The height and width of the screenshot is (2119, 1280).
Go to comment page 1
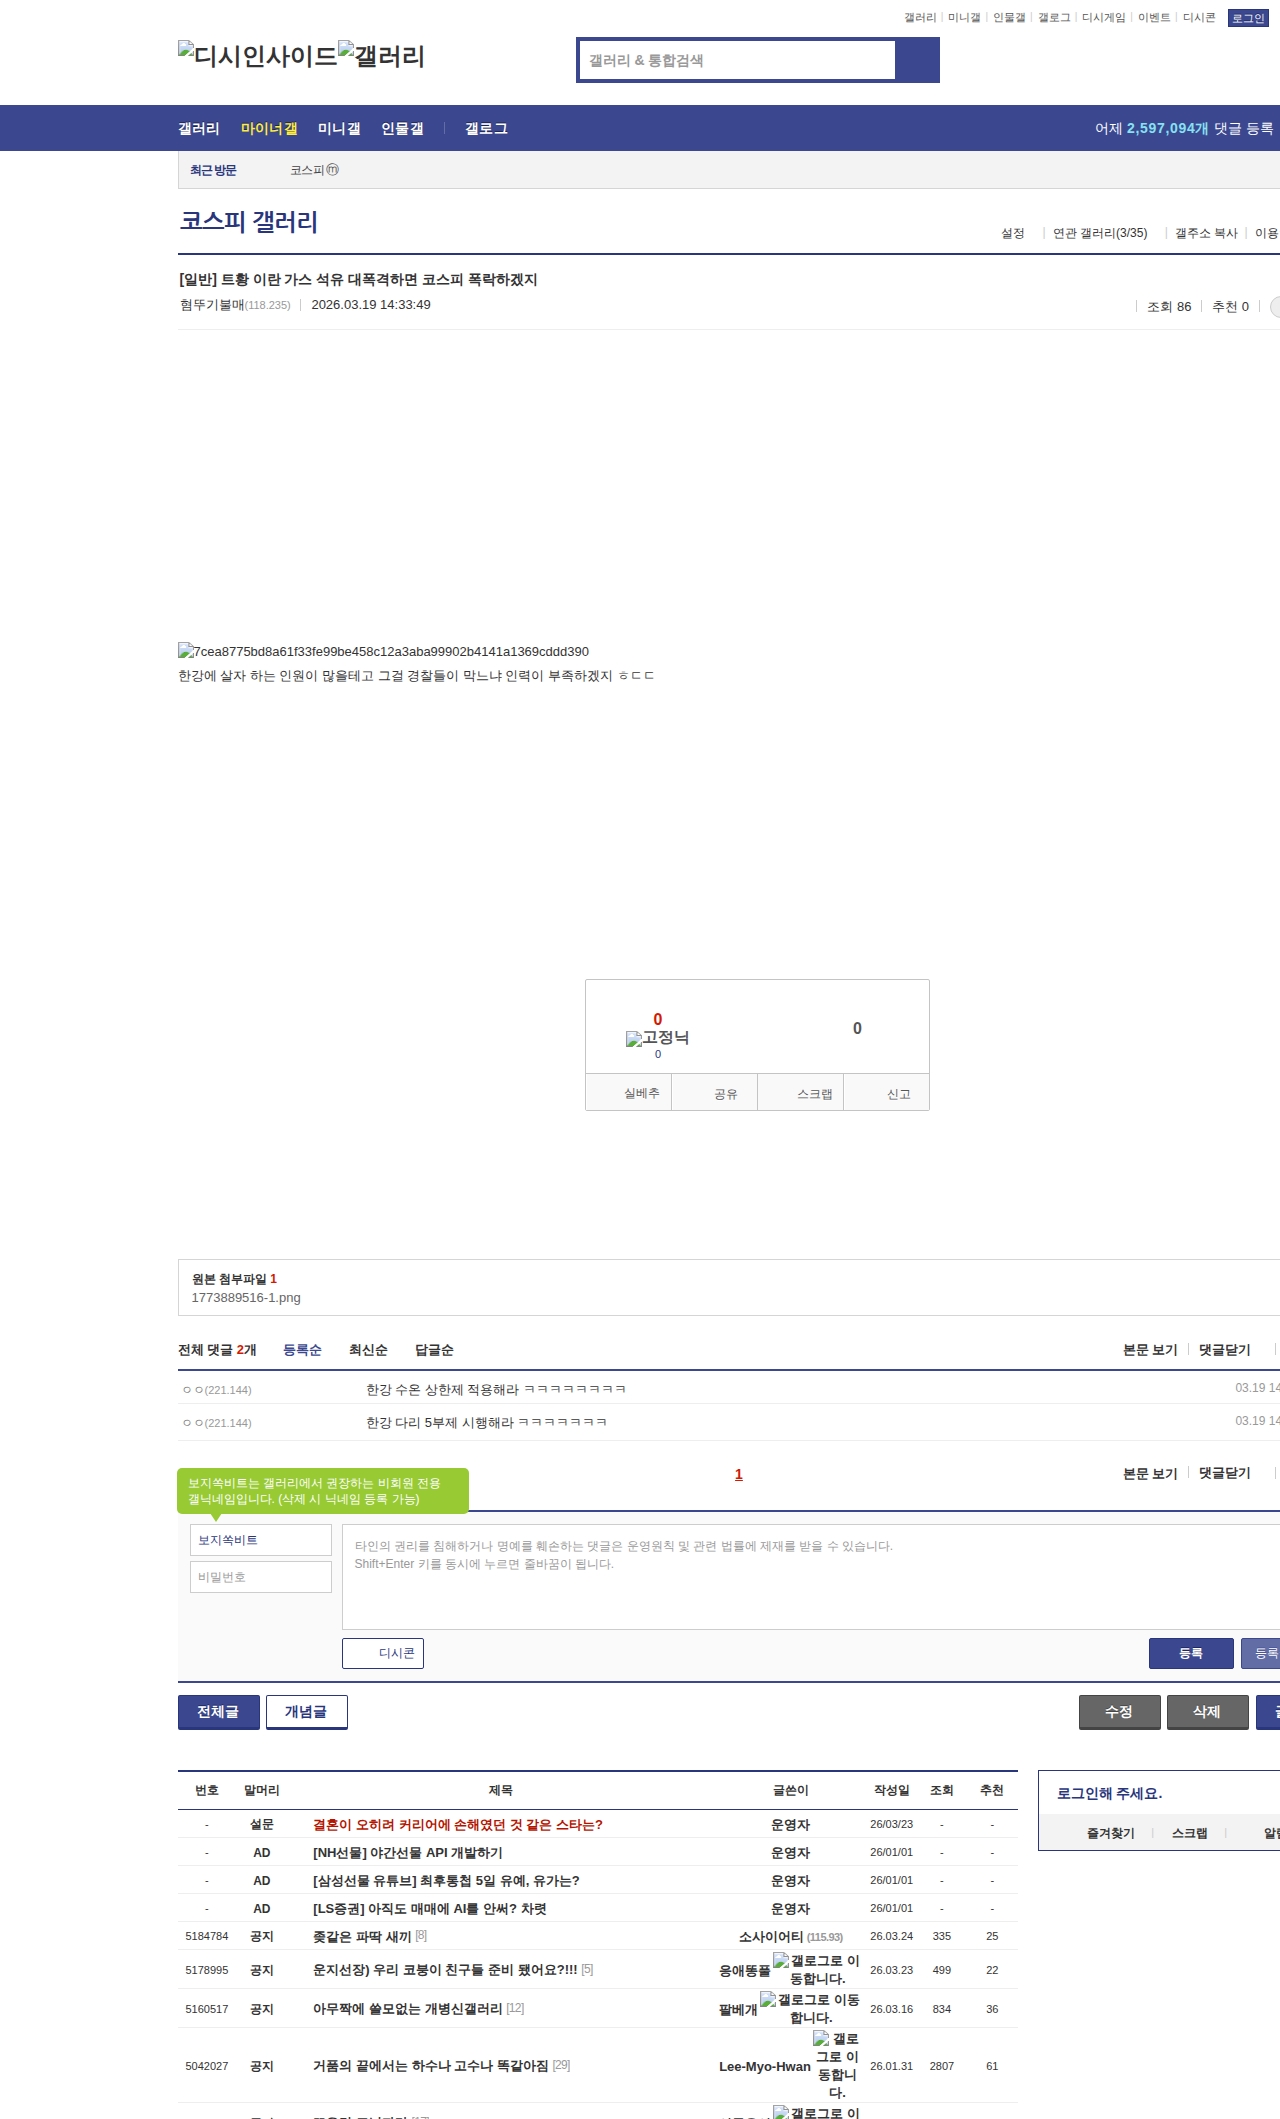[739, 1474]
